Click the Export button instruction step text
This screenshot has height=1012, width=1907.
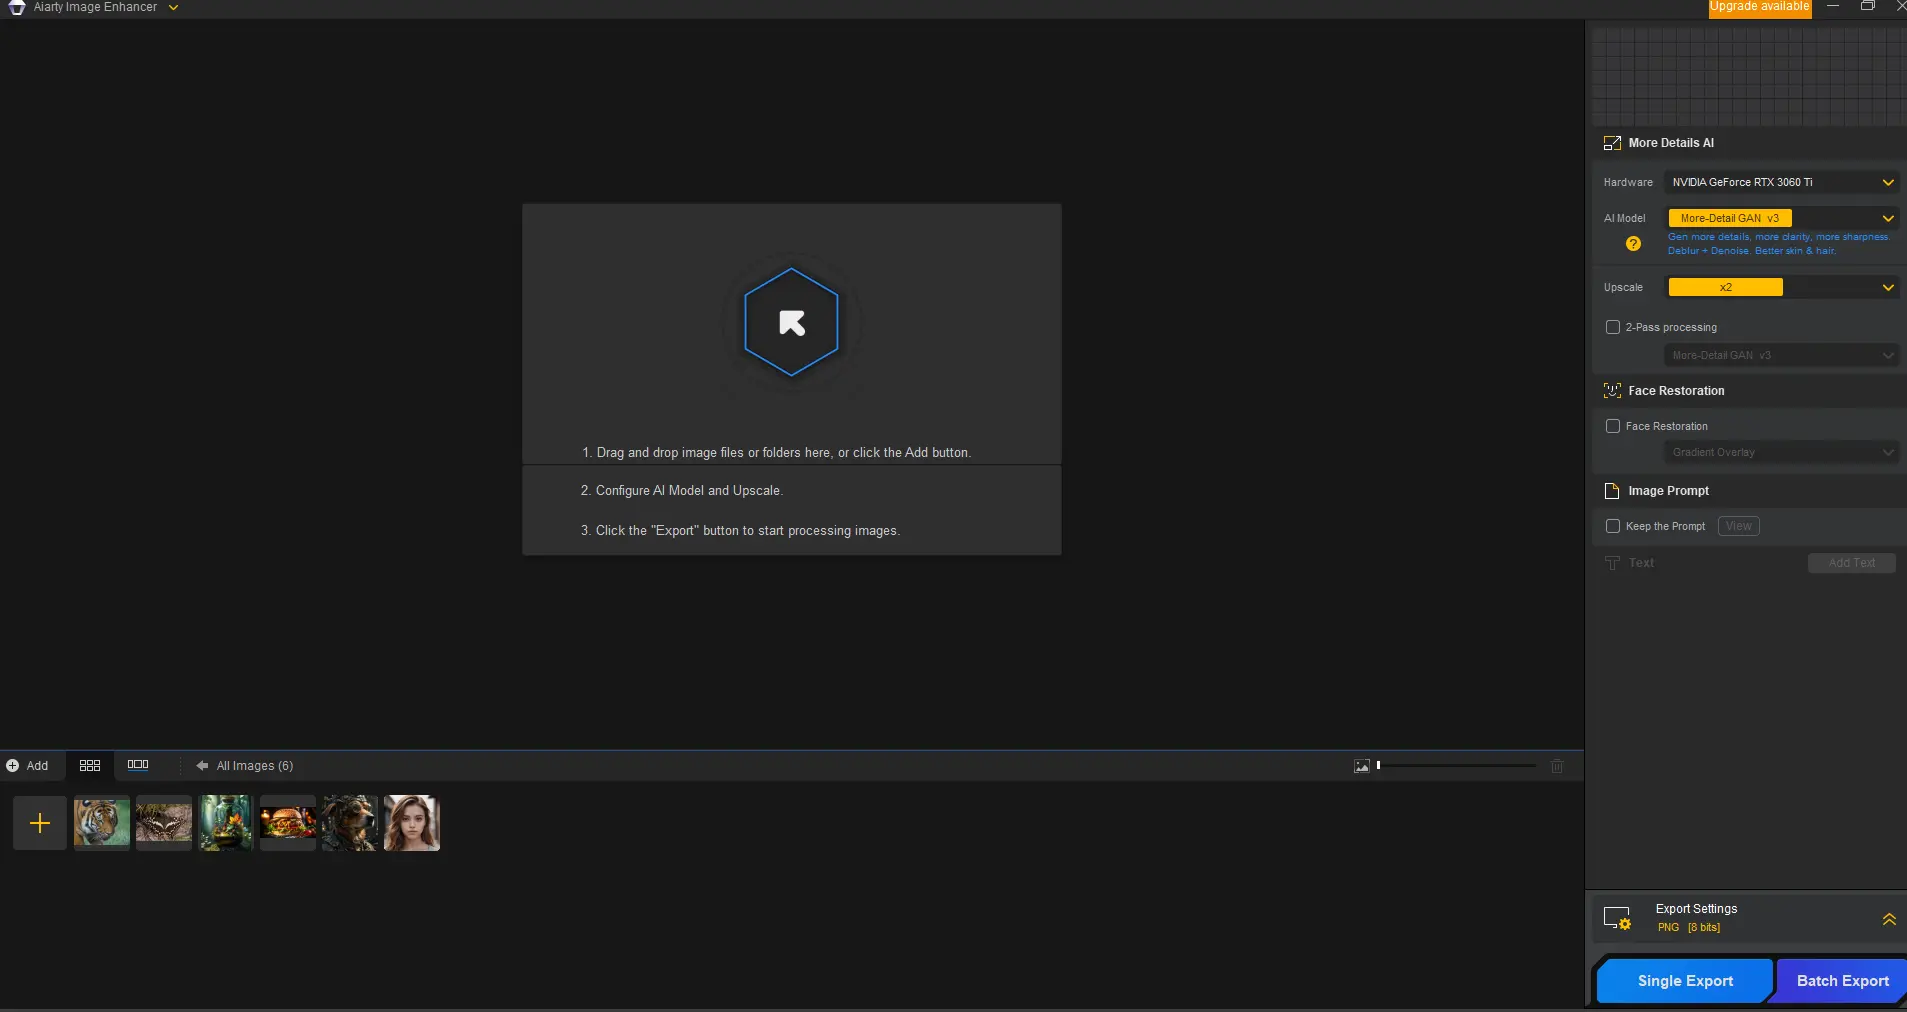click(x=740, y=531)
